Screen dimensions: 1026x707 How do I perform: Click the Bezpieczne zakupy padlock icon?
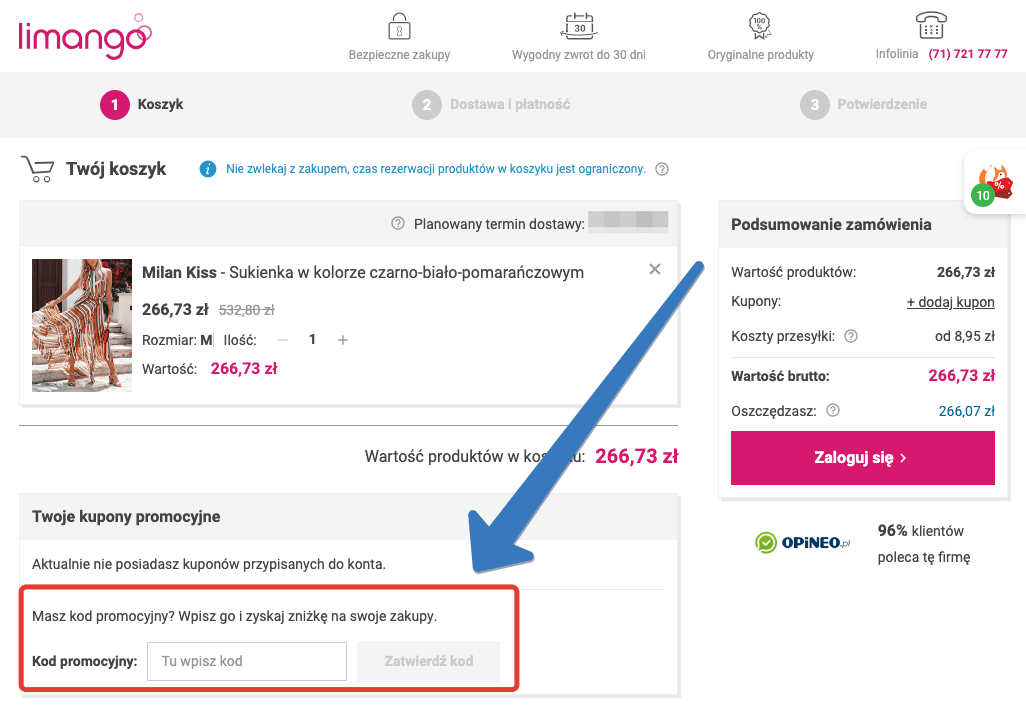[x=399, y=25]
